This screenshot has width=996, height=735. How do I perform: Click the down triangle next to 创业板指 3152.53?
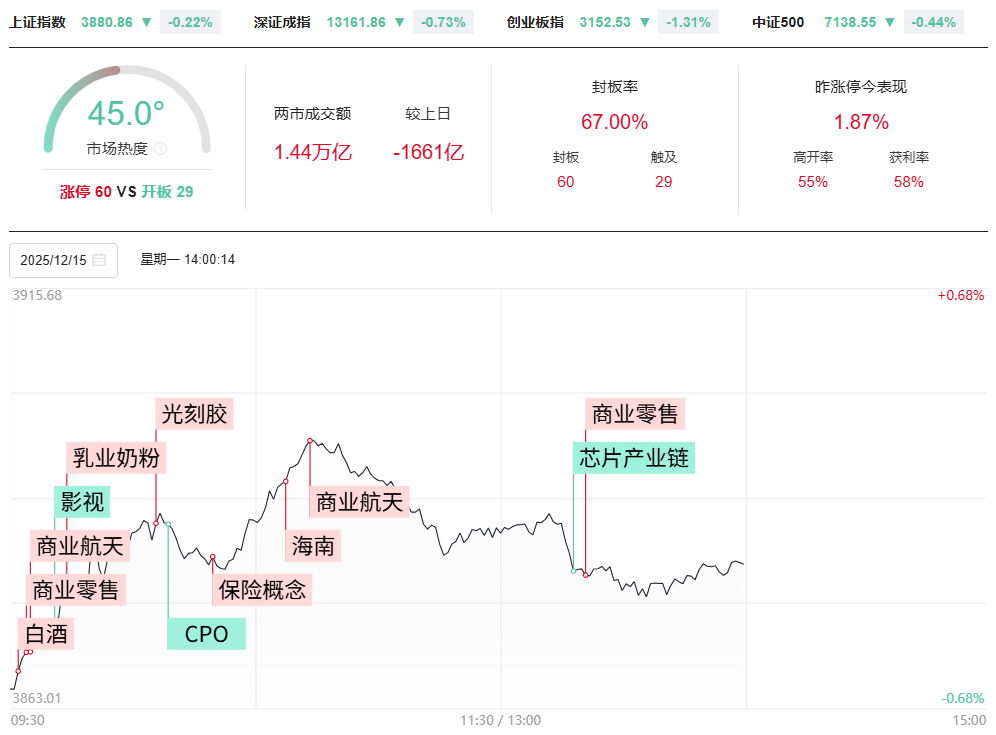[645, 22]
